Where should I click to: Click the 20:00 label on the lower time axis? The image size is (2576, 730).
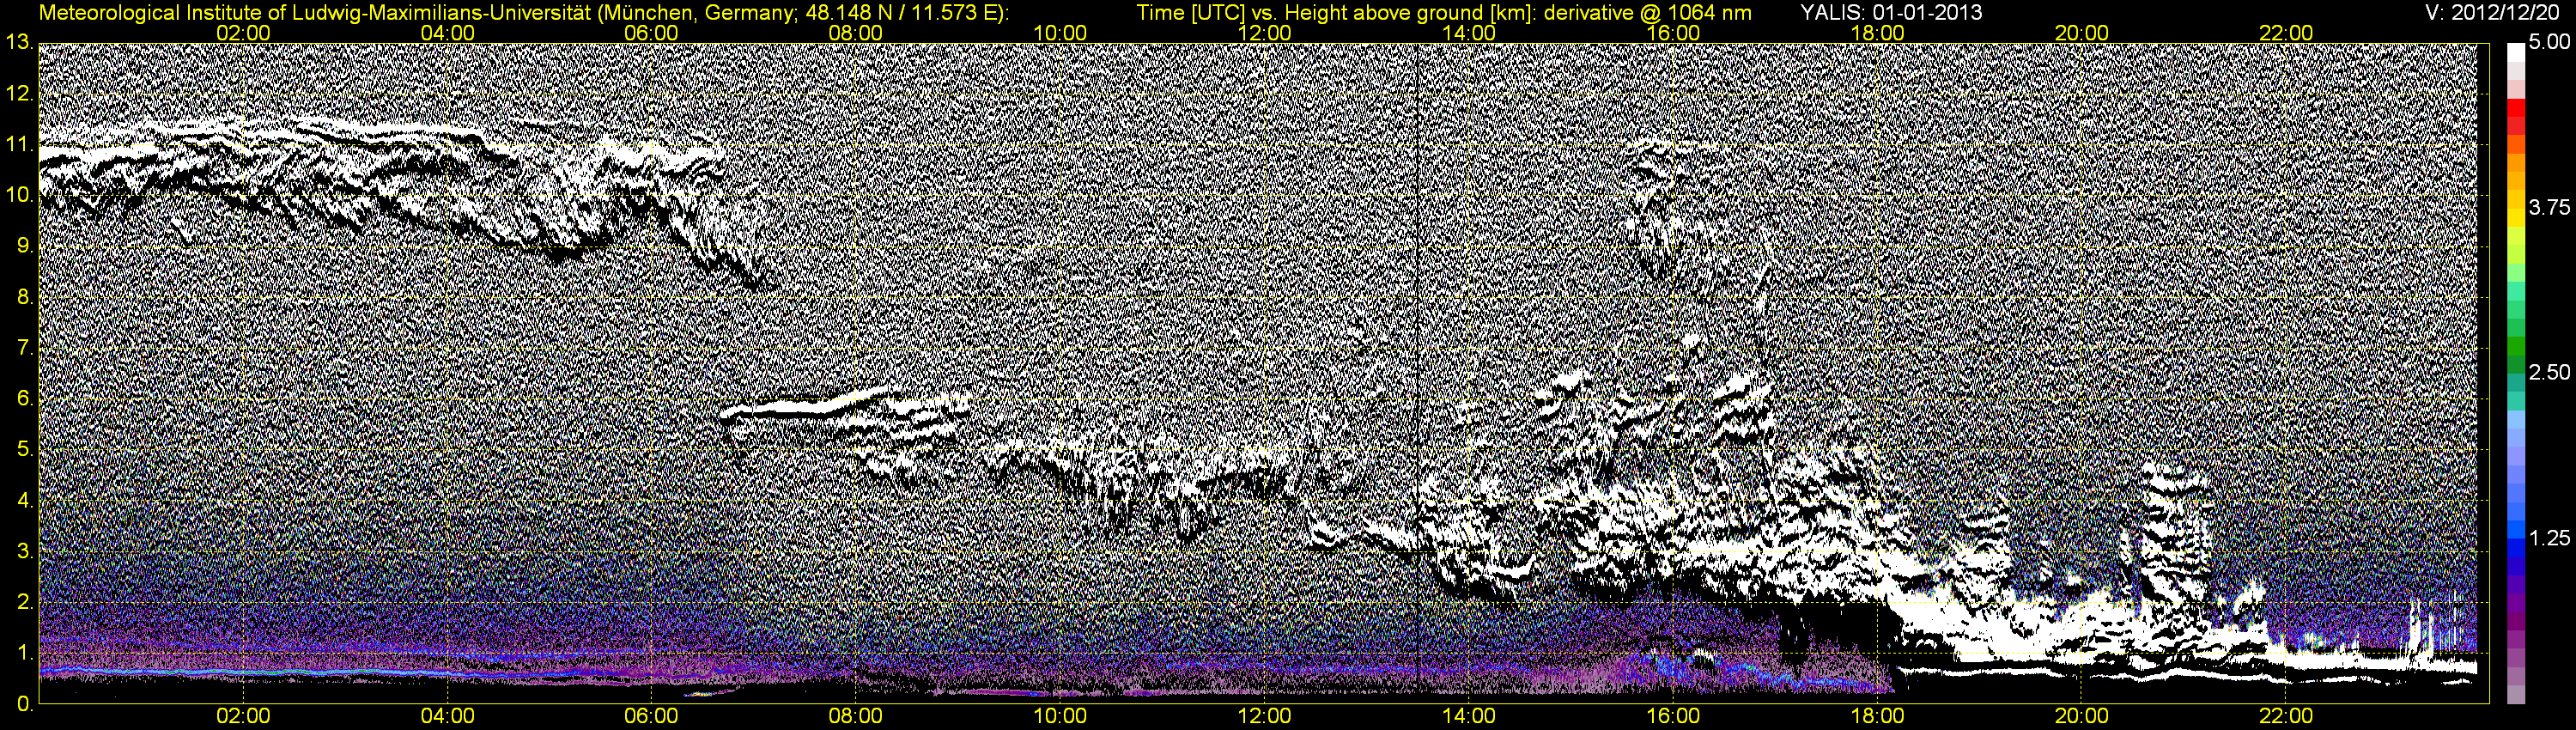pos(2082,717)
